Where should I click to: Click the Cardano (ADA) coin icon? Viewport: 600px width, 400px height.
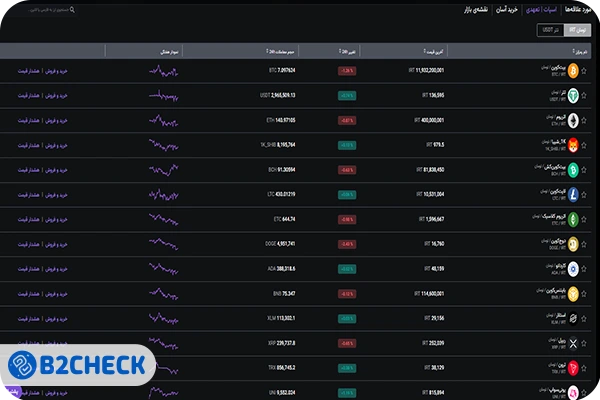click(x=573, y=267)
